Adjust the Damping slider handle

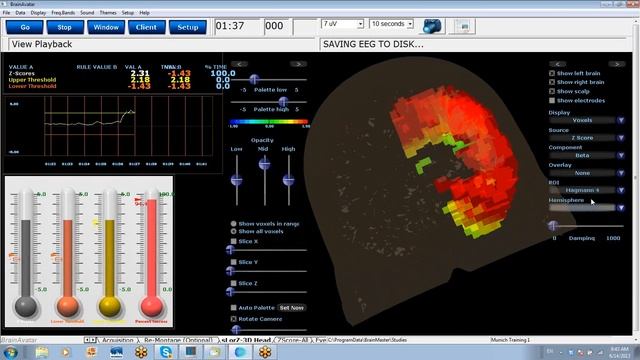point(553,225)
